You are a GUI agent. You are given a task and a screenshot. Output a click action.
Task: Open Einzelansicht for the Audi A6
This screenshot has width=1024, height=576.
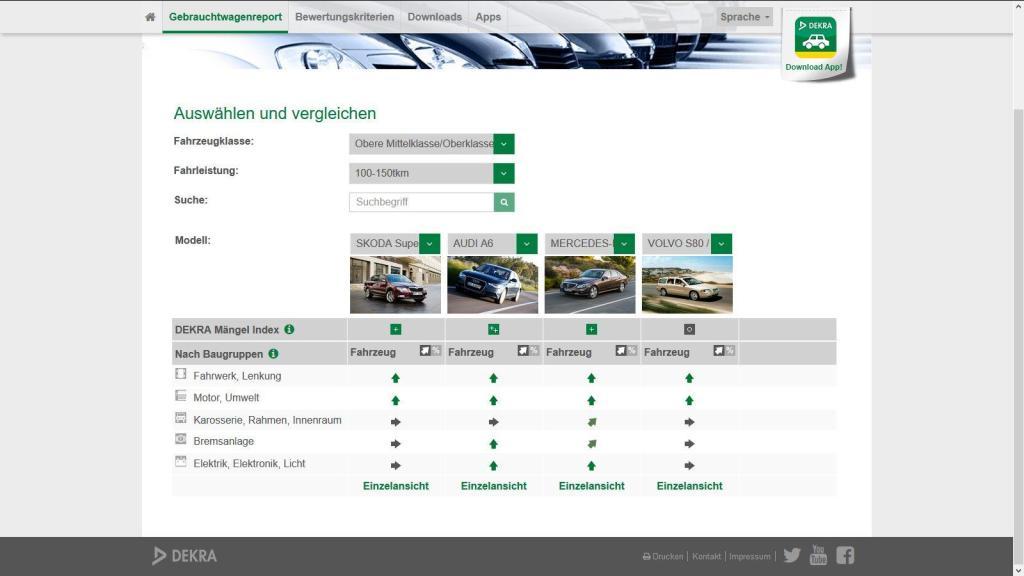point(494,486)
